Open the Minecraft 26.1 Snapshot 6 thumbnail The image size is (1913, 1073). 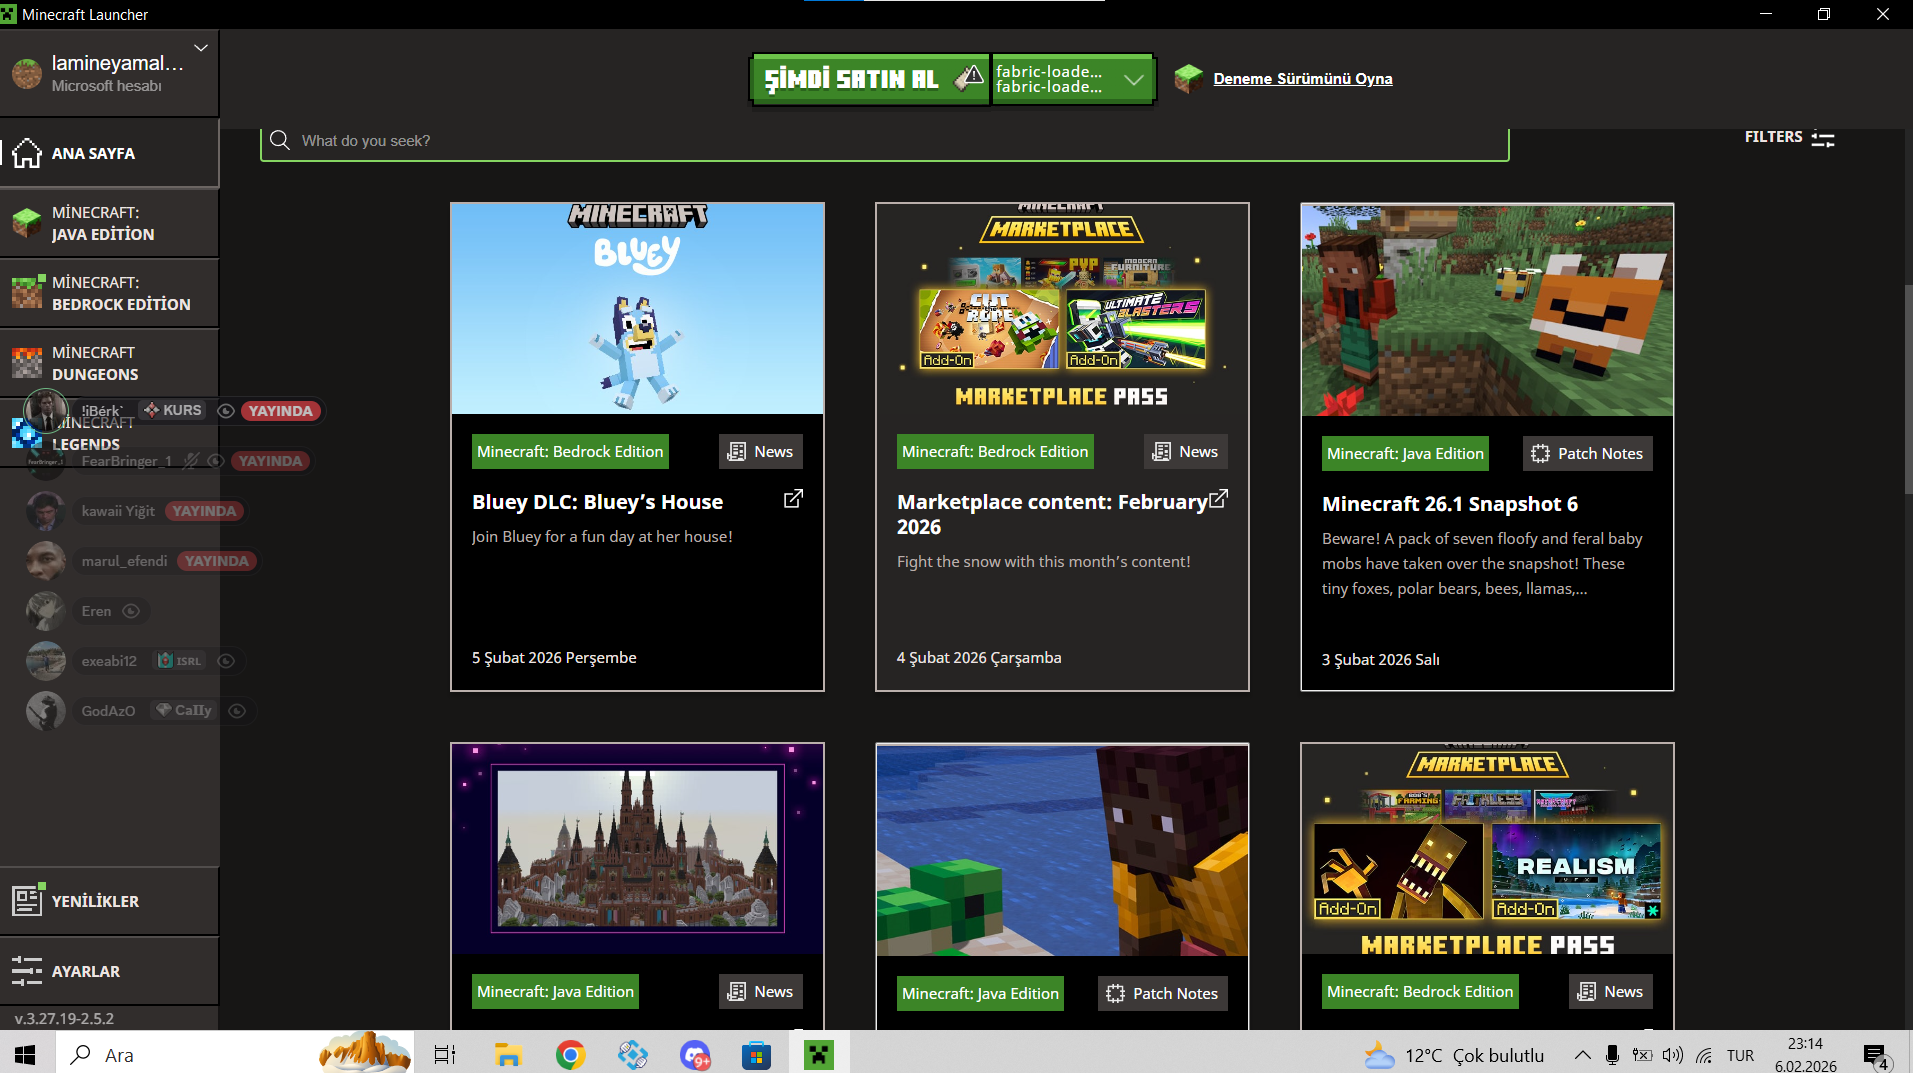click(x=1487, y=310)
